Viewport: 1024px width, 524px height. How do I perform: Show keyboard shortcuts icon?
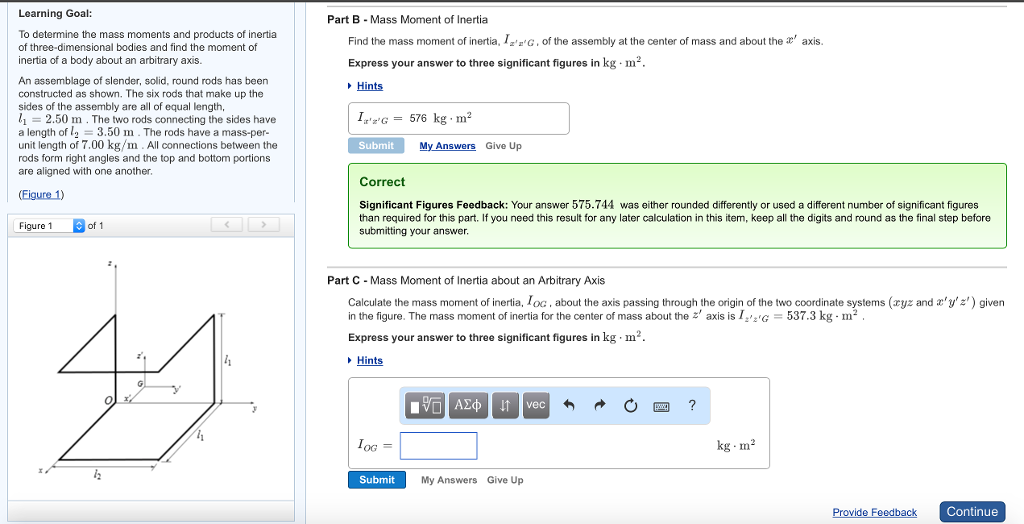coord(661,406)
